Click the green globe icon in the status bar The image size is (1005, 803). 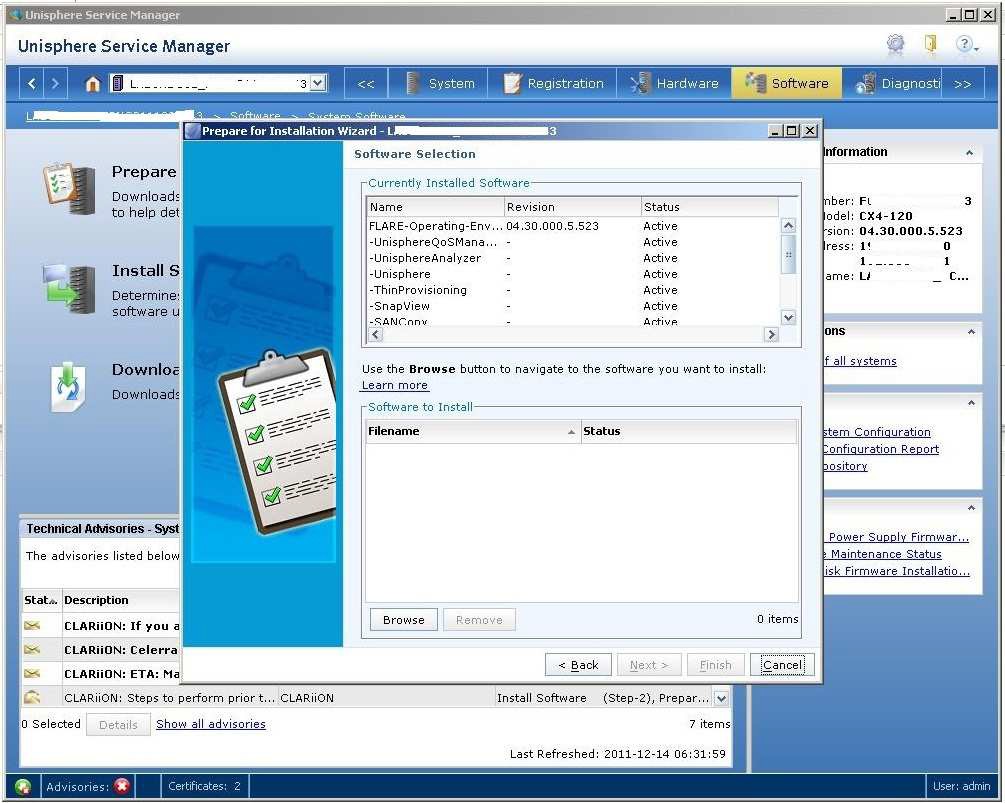point(23,786)
